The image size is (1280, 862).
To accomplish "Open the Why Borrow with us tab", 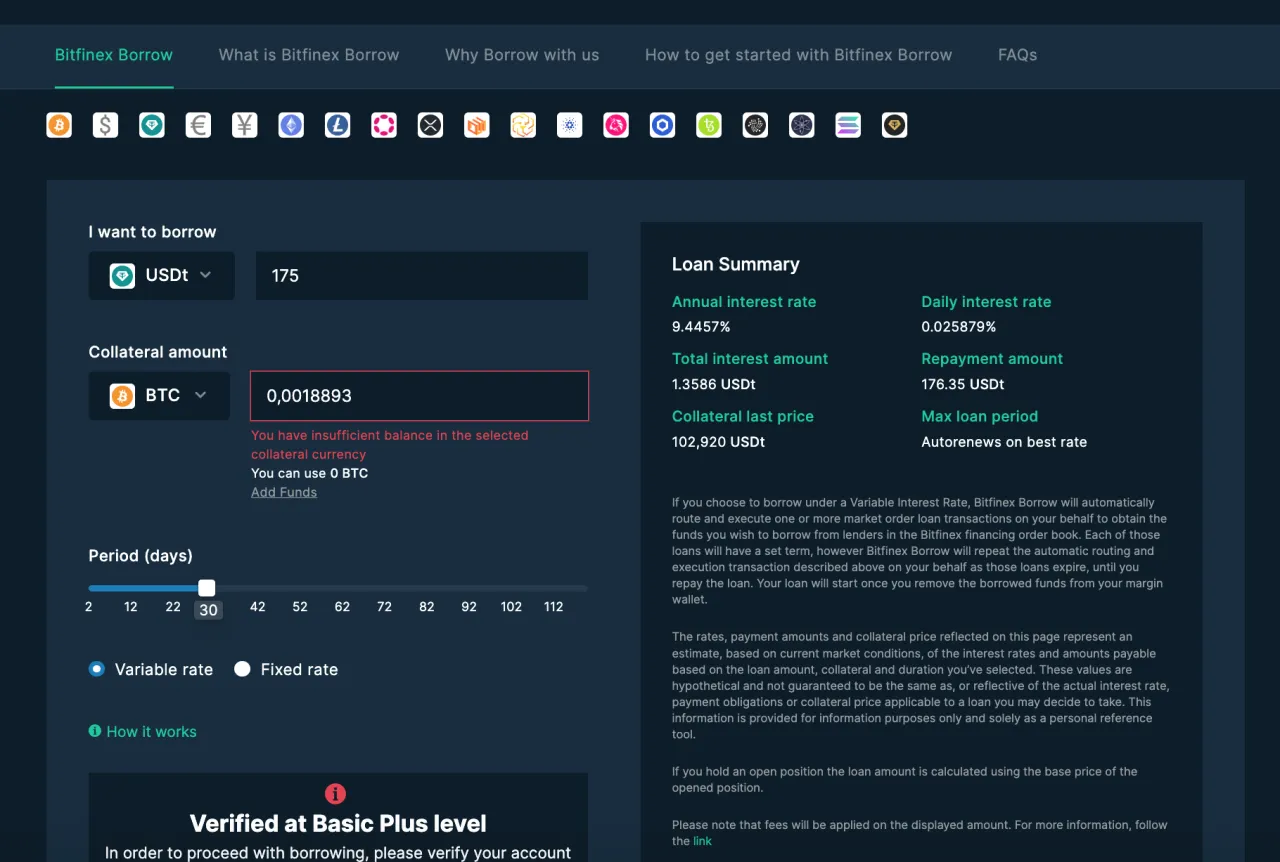I will 522,55.
